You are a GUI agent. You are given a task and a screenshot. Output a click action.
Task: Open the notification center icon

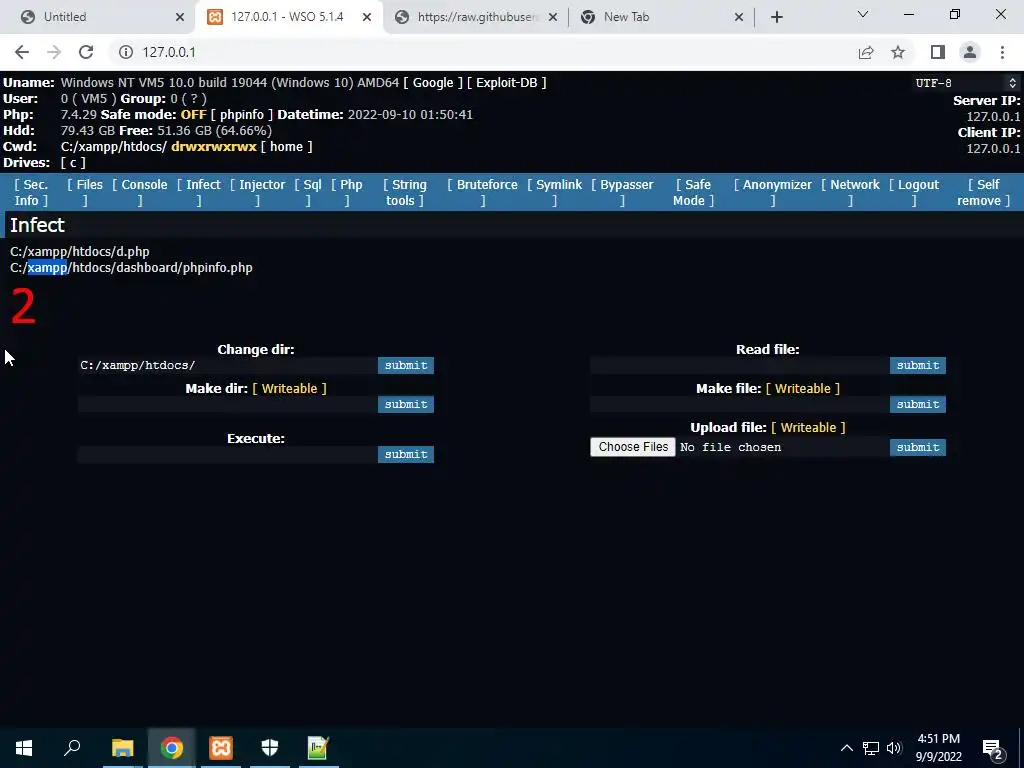[x=993, y=748]
